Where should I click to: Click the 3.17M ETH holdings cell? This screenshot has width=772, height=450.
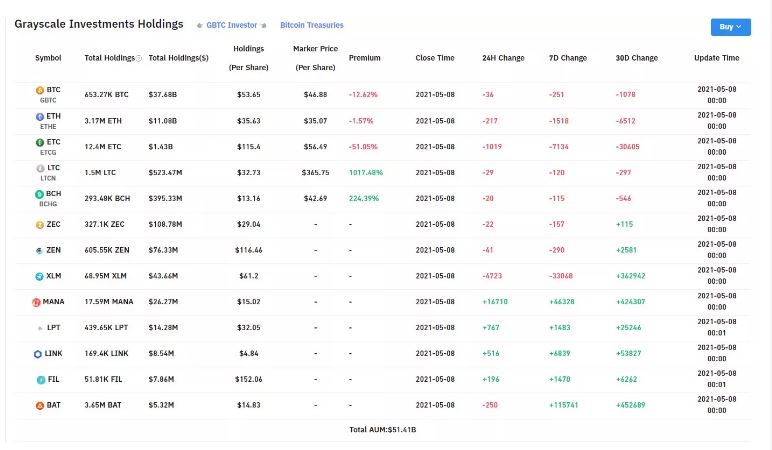tap(103, 121)
